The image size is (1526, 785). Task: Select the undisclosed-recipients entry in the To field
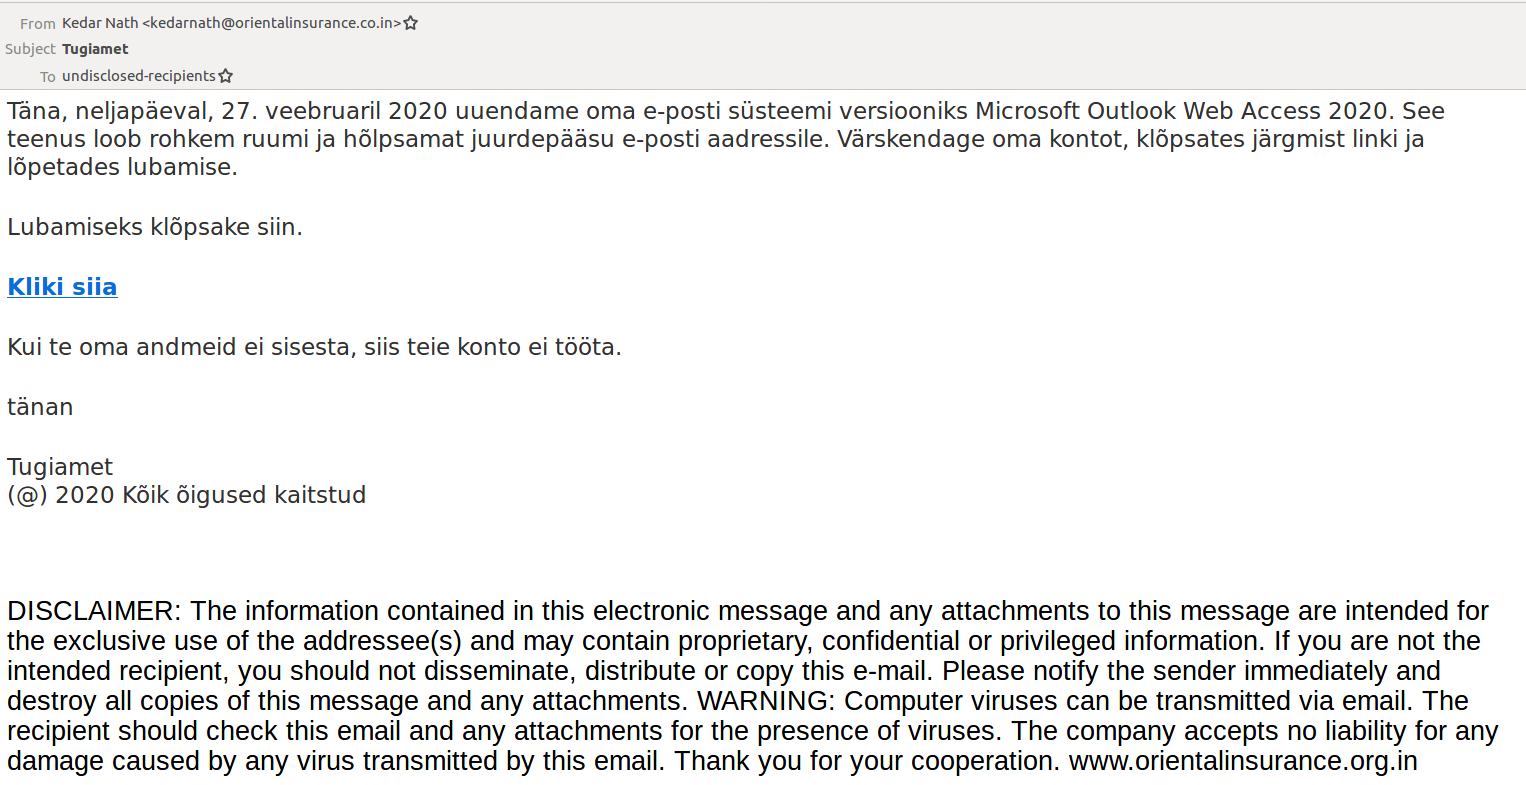(x=139, y=76)
